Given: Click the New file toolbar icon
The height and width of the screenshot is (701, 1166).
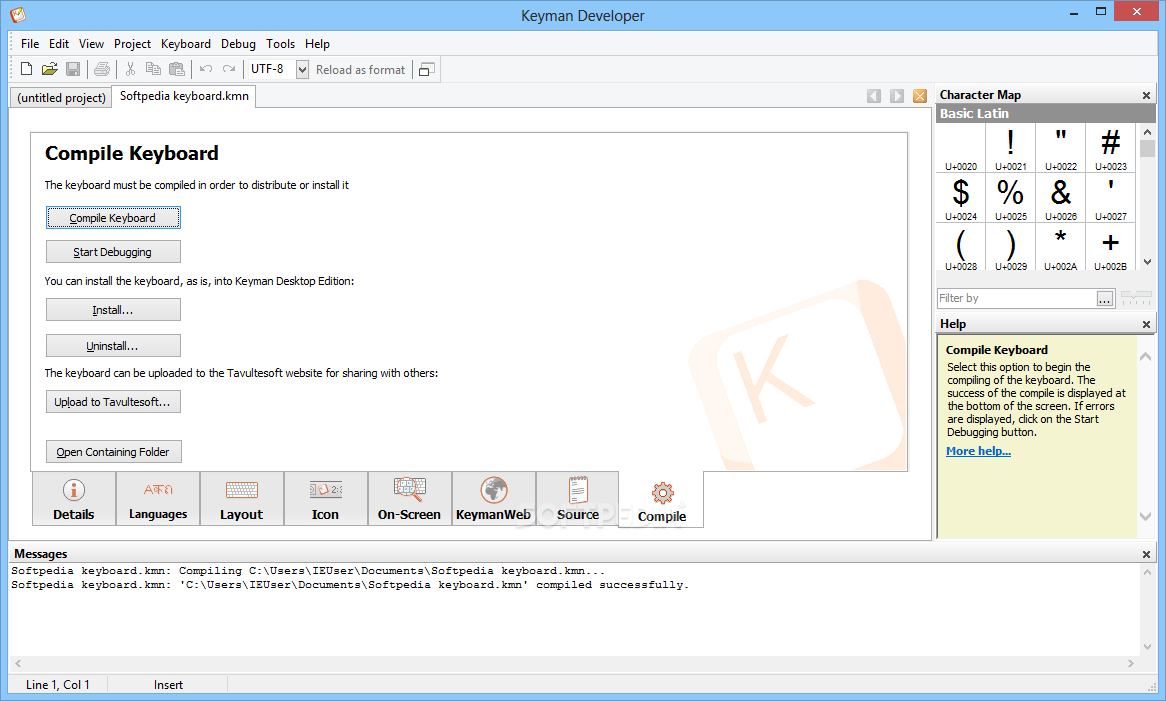Looking at the screenshot, I should 26,69.
